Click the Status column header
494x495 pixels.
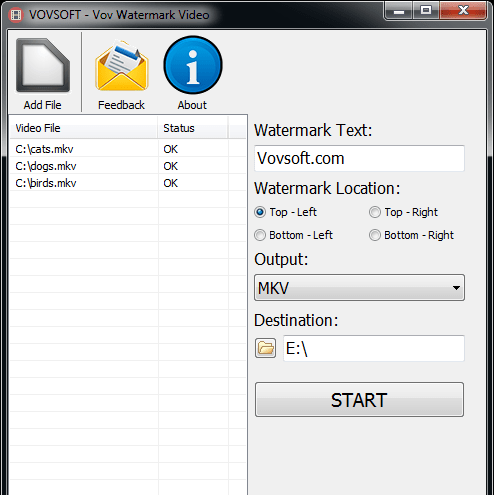pyautogui.click(x=193, y=128)
